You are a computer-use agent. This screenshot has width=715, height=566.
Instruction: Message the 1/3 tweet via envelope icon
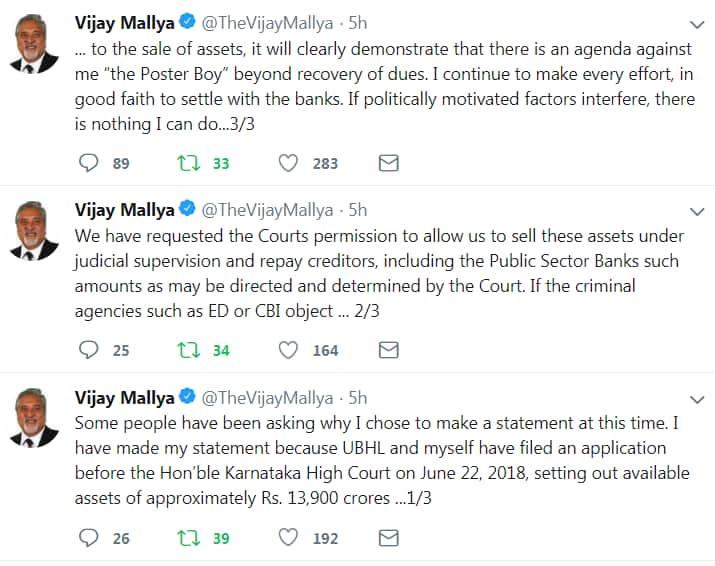[x=388, y=538]
